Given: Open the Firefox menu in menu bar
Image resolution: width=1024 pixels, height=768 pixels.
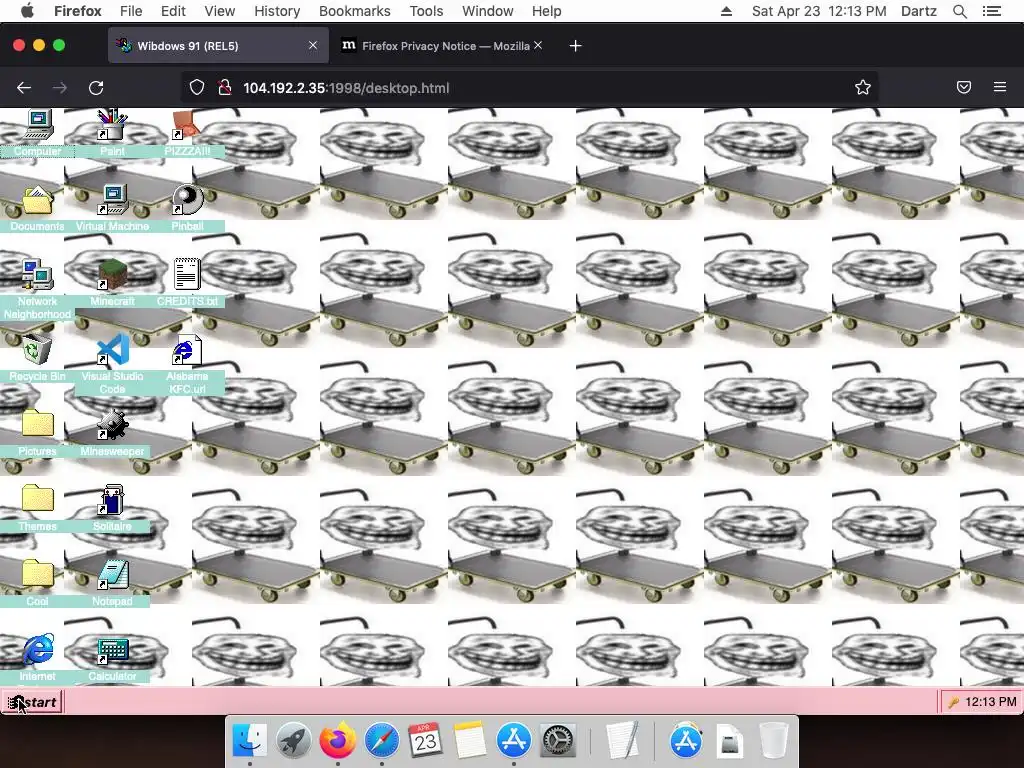Looking at the screenshot, I should [78, 11].
